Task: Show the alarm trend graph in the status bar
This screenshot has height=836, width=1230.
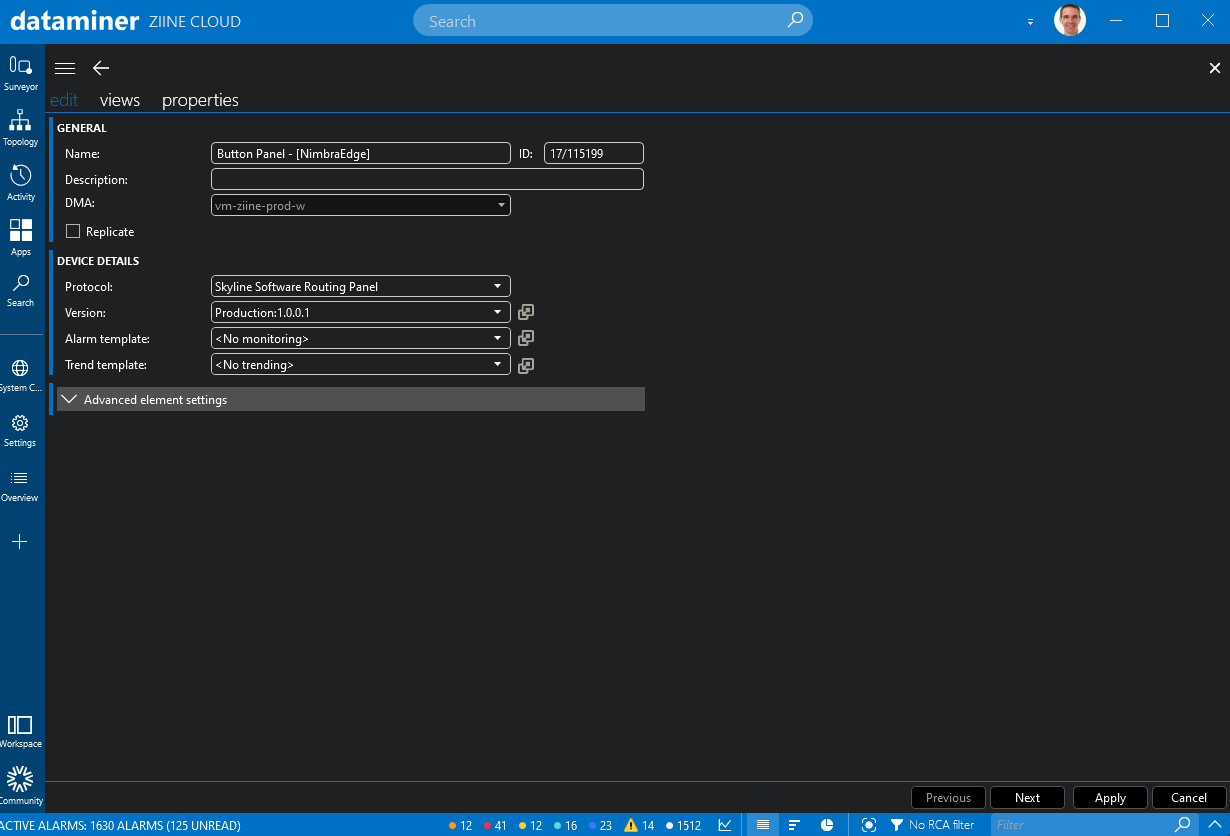Action: (x=725, y=825)
